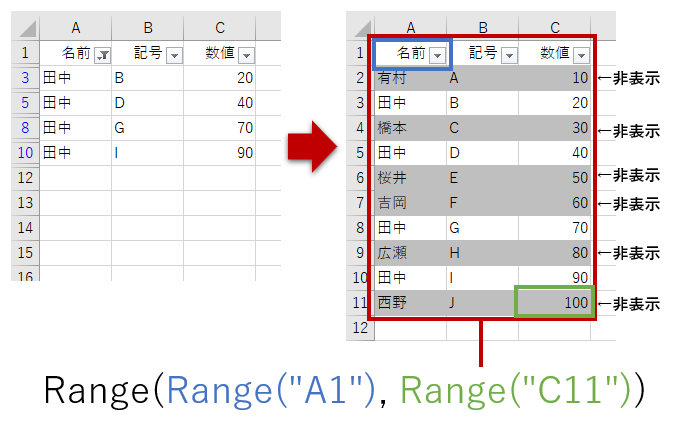Select row header 14 in left sheet
This screenshot has height=428, width=689.
(25, 228)
